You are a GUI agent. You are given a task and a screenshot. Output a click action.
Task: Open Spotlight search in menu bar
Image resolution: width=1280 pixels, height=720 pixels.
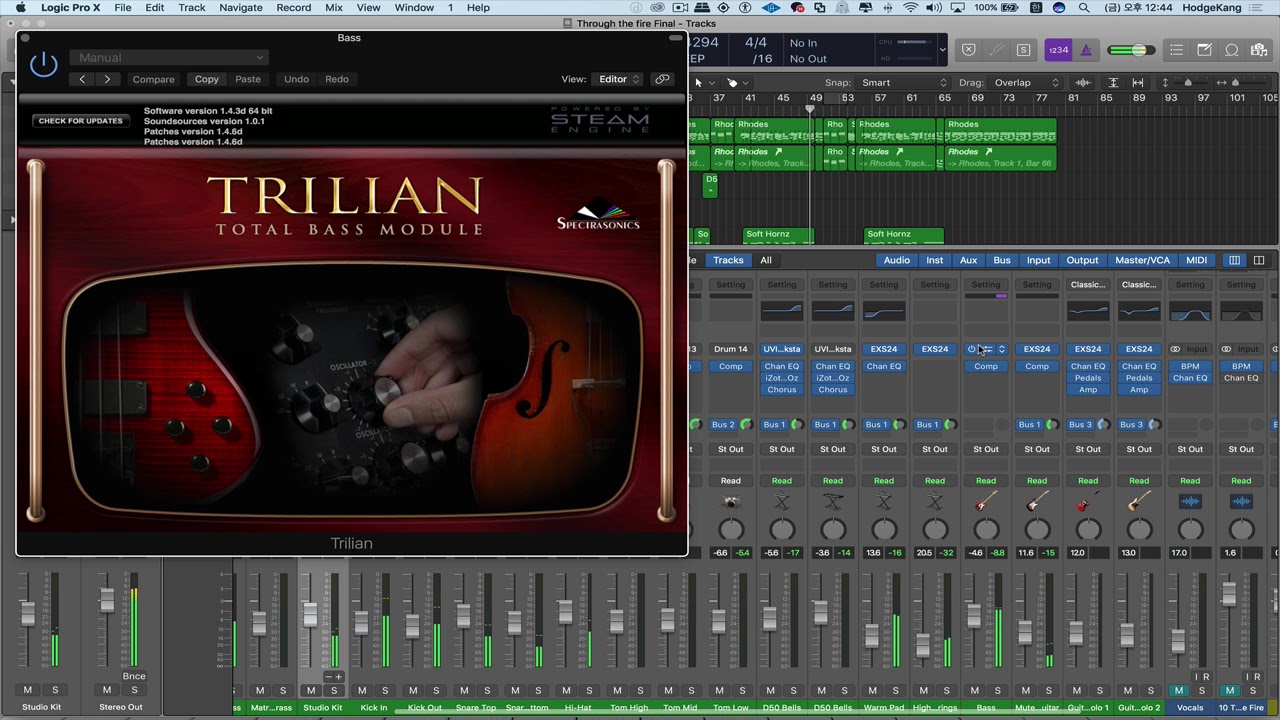click(1084, 8)
